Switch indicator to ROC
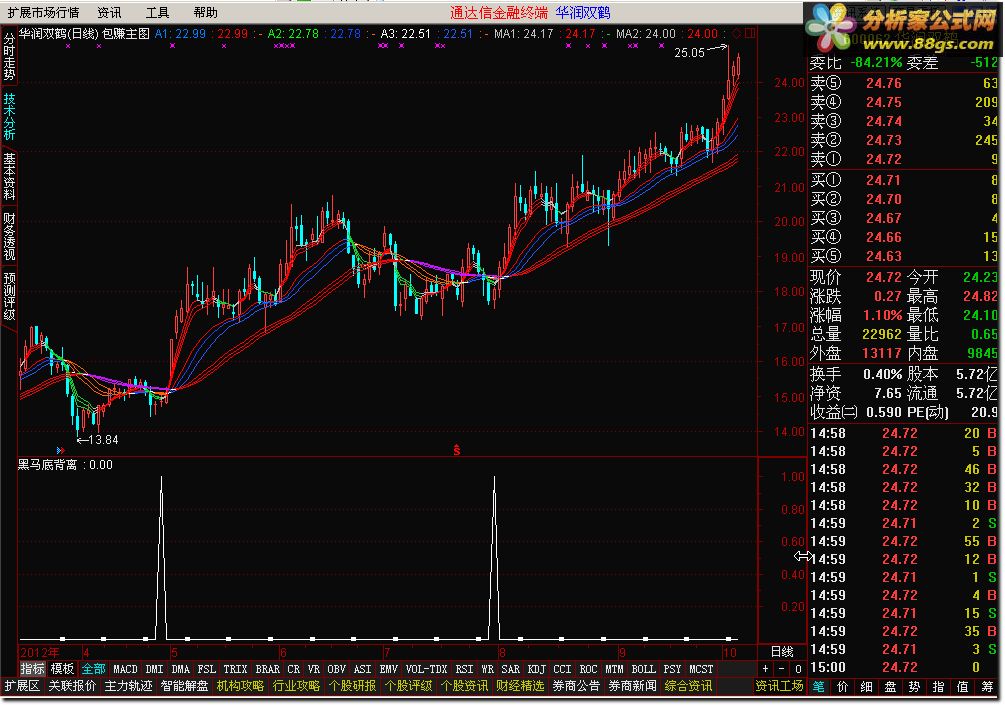Screen dimensions: 1005x705 pyautogui.click(x=588, y=668)
